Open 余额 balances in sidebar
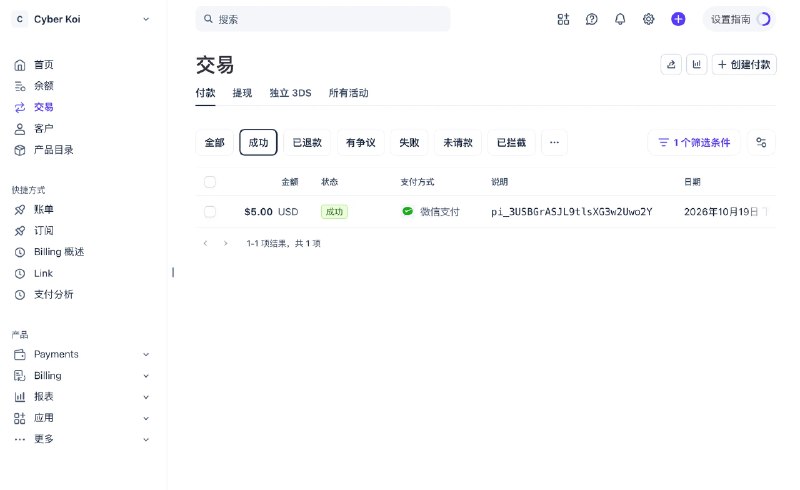The width and height of the screenshot is (800, 490). (43, 86)
